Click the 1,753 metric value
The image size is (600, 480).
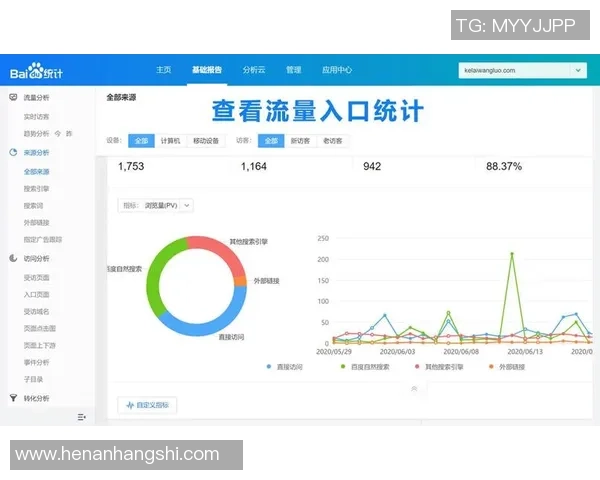click(x=131, y=167)
